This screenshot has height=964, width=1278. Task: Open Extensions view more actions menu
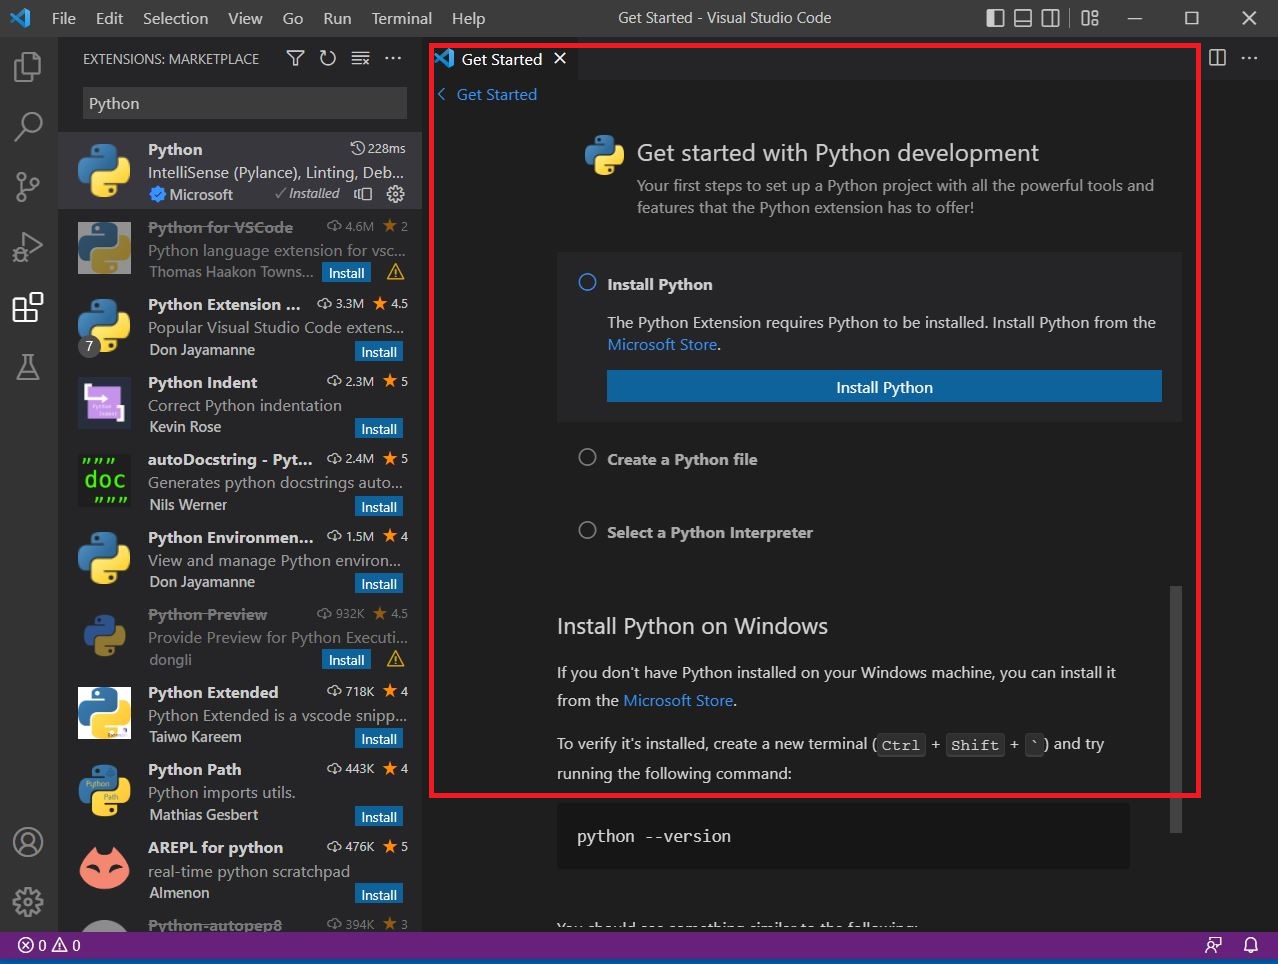tap(393, 59)
